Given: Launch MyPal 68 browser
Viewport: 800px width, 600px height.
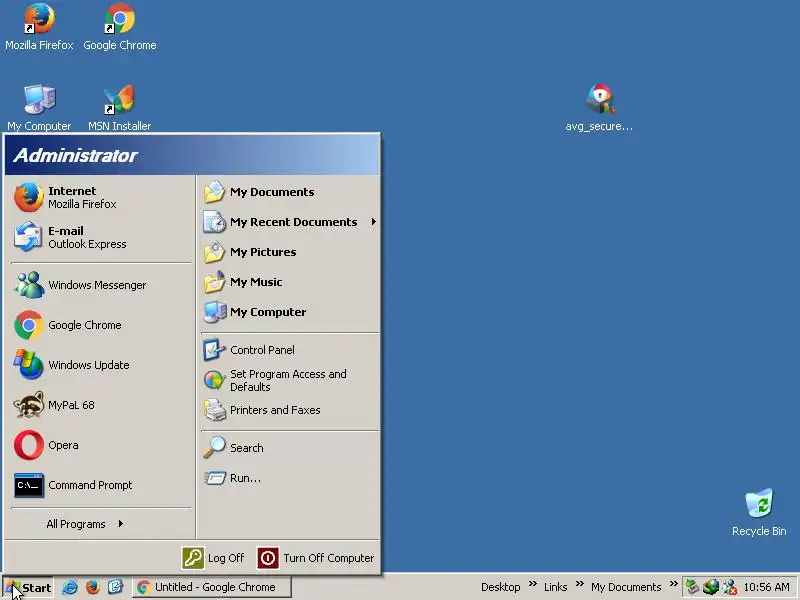Looking at the screenshot, I should point(99,405).
